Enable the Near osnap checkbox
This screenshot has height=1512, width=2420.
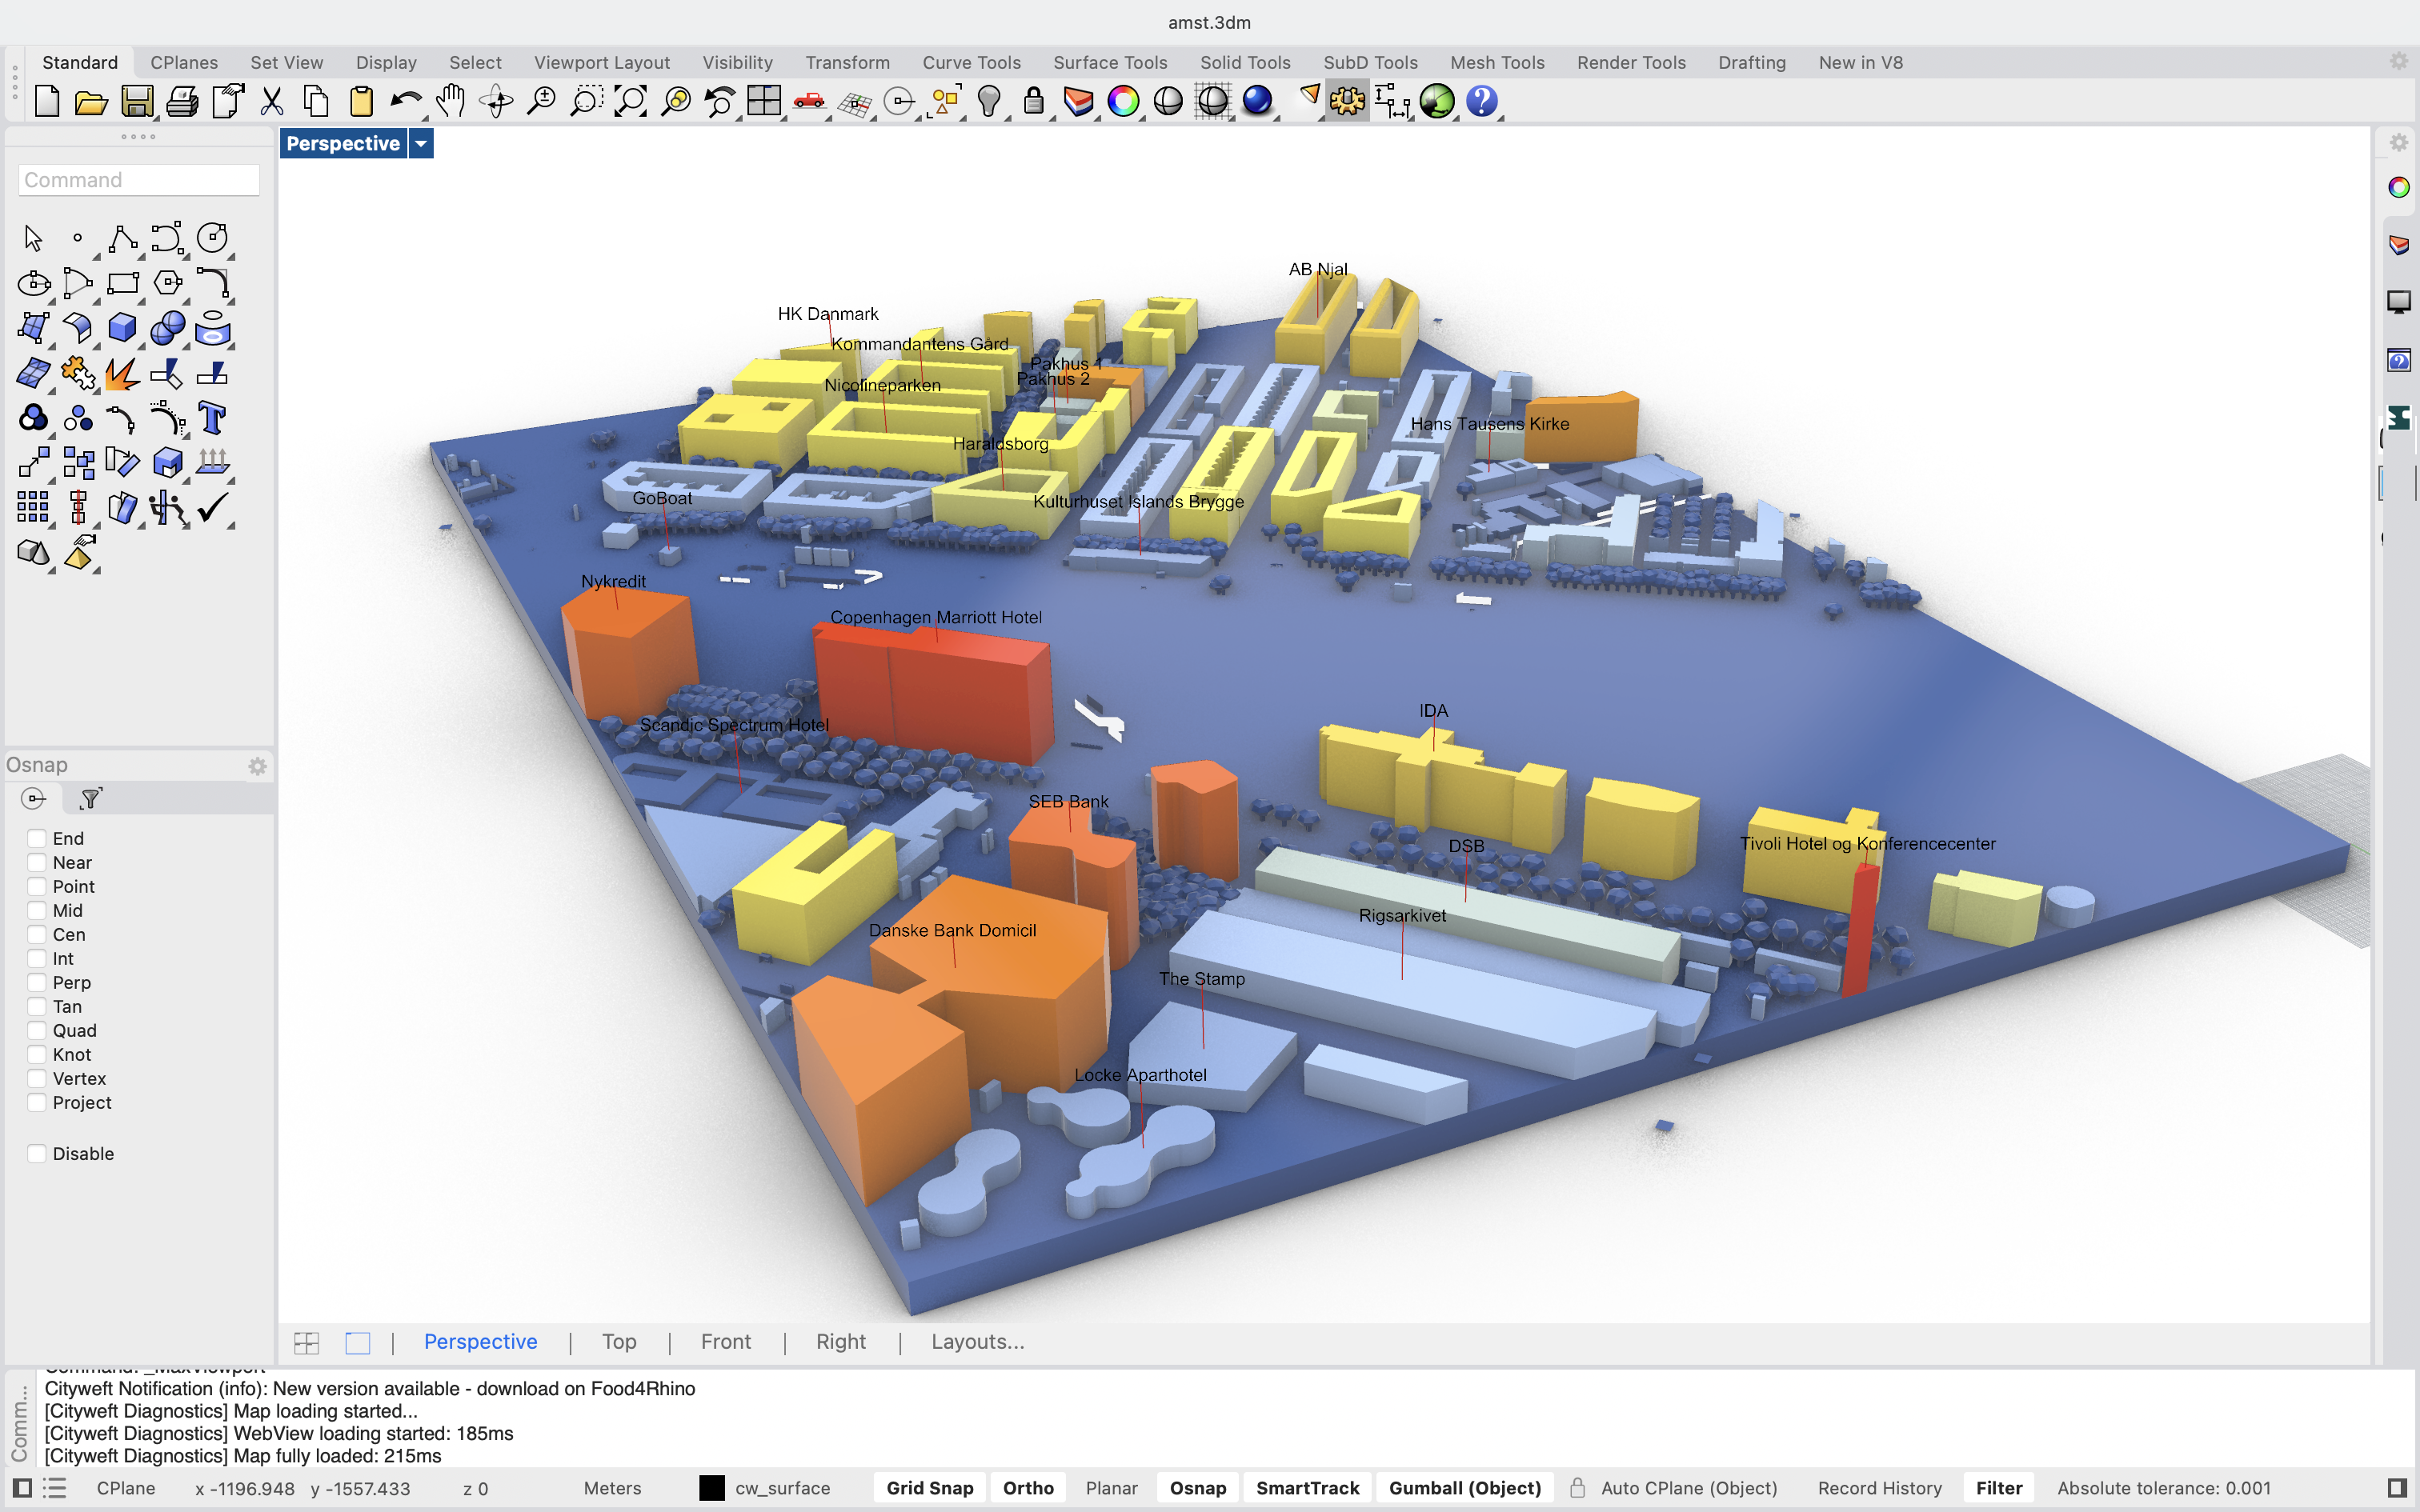coord(37,862)
